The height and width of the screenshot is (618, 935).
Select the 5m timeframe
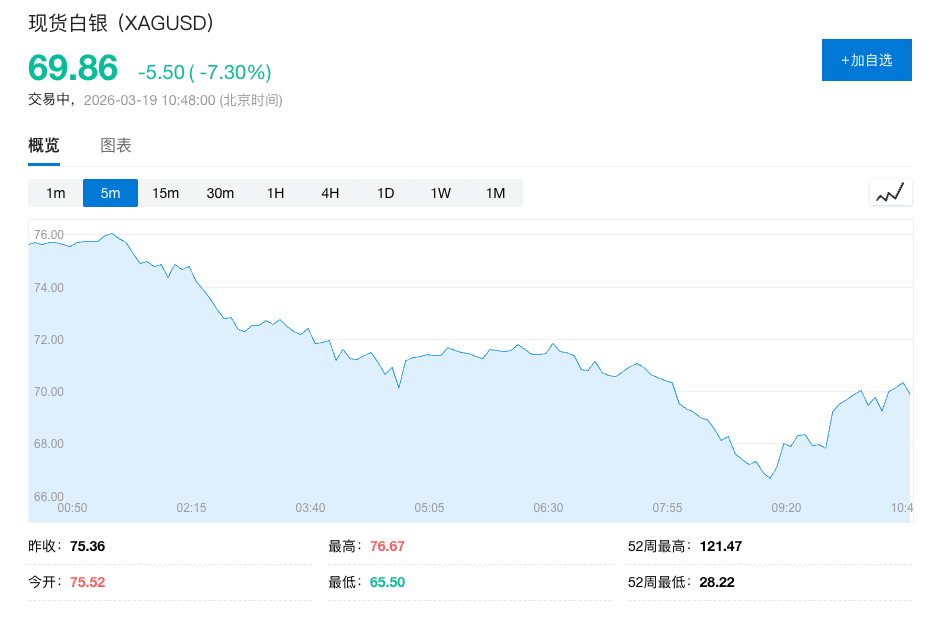(x=109, y=192)
